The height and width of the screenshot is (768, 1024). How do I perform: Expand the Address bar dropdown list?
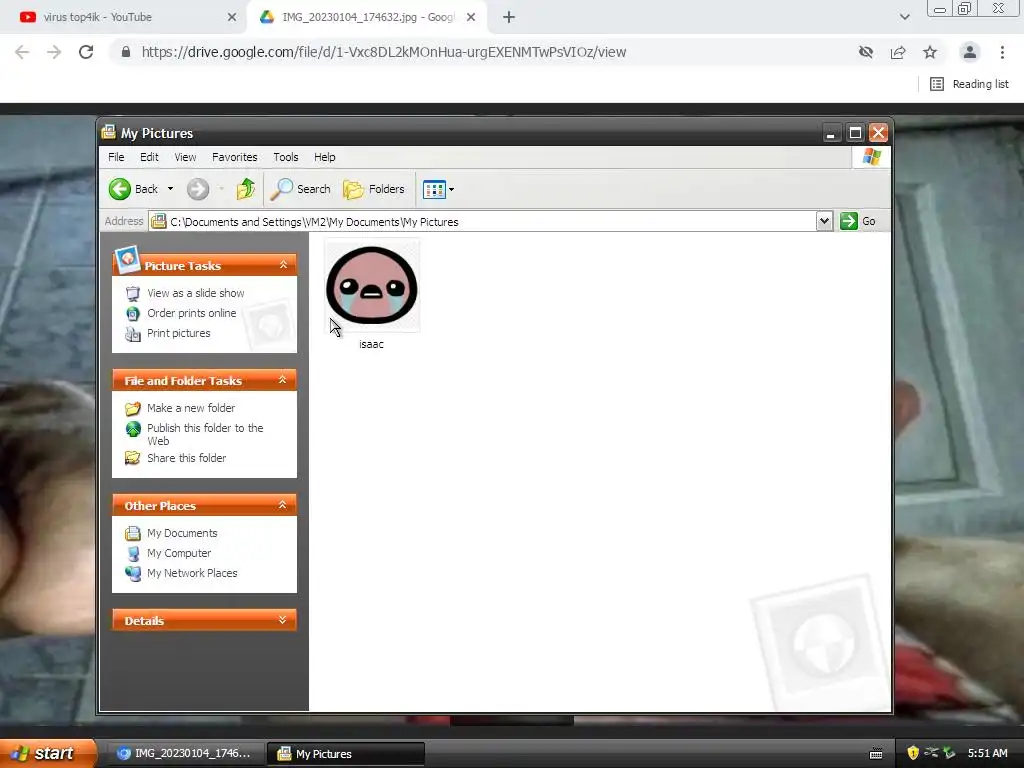tap(824, 221)
